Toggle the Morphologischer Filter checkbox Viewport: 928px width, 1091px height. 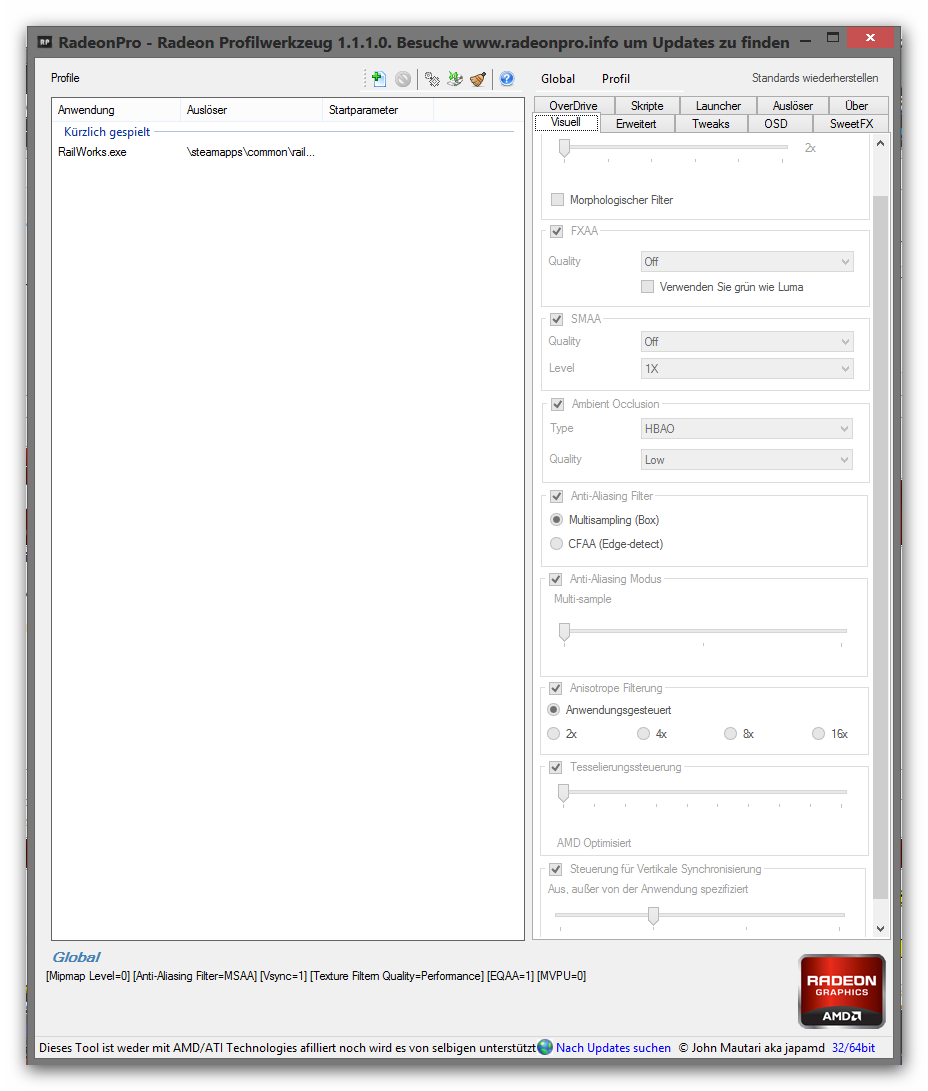[557, 200]
